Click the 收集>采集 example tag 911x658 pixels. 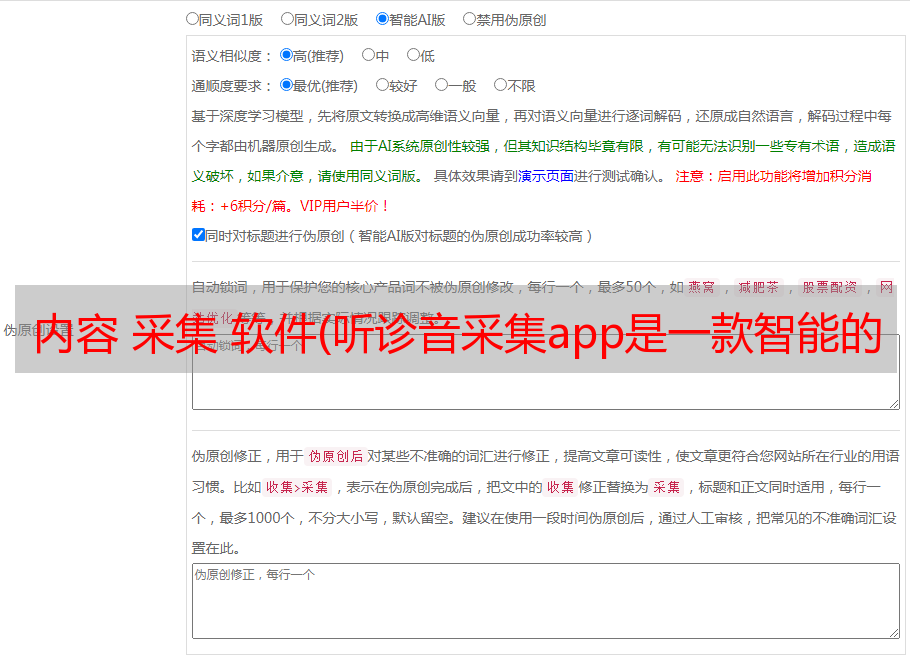coord(297,487)
